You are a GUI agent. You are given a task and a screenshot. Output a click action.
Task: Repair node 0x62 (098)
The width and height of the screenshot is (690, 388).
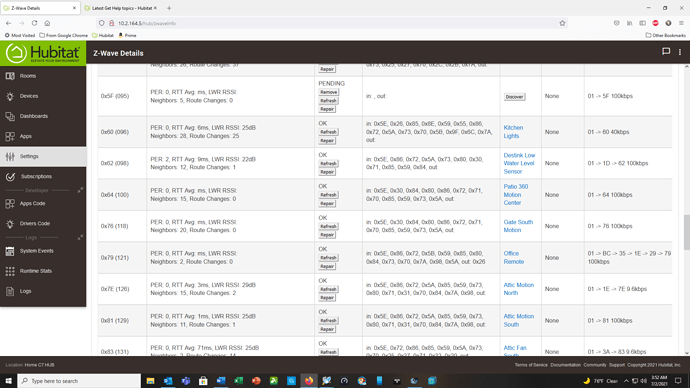pos(327,172)
